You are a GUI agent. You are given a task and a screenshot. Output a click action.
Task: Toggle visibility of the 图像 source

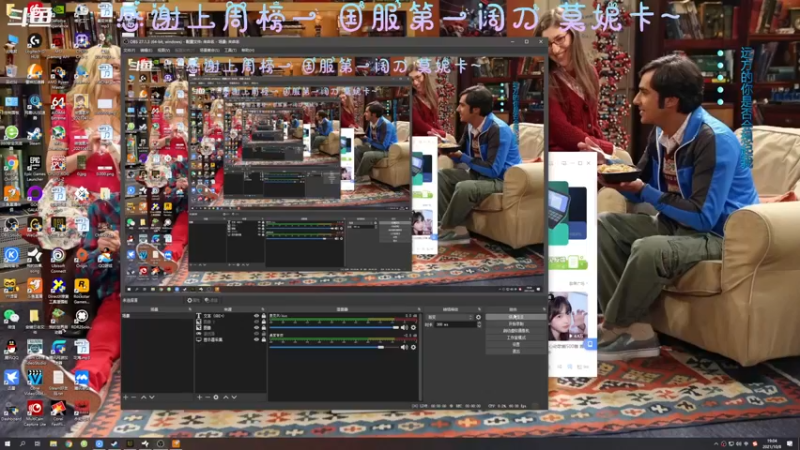pos(256,328)
